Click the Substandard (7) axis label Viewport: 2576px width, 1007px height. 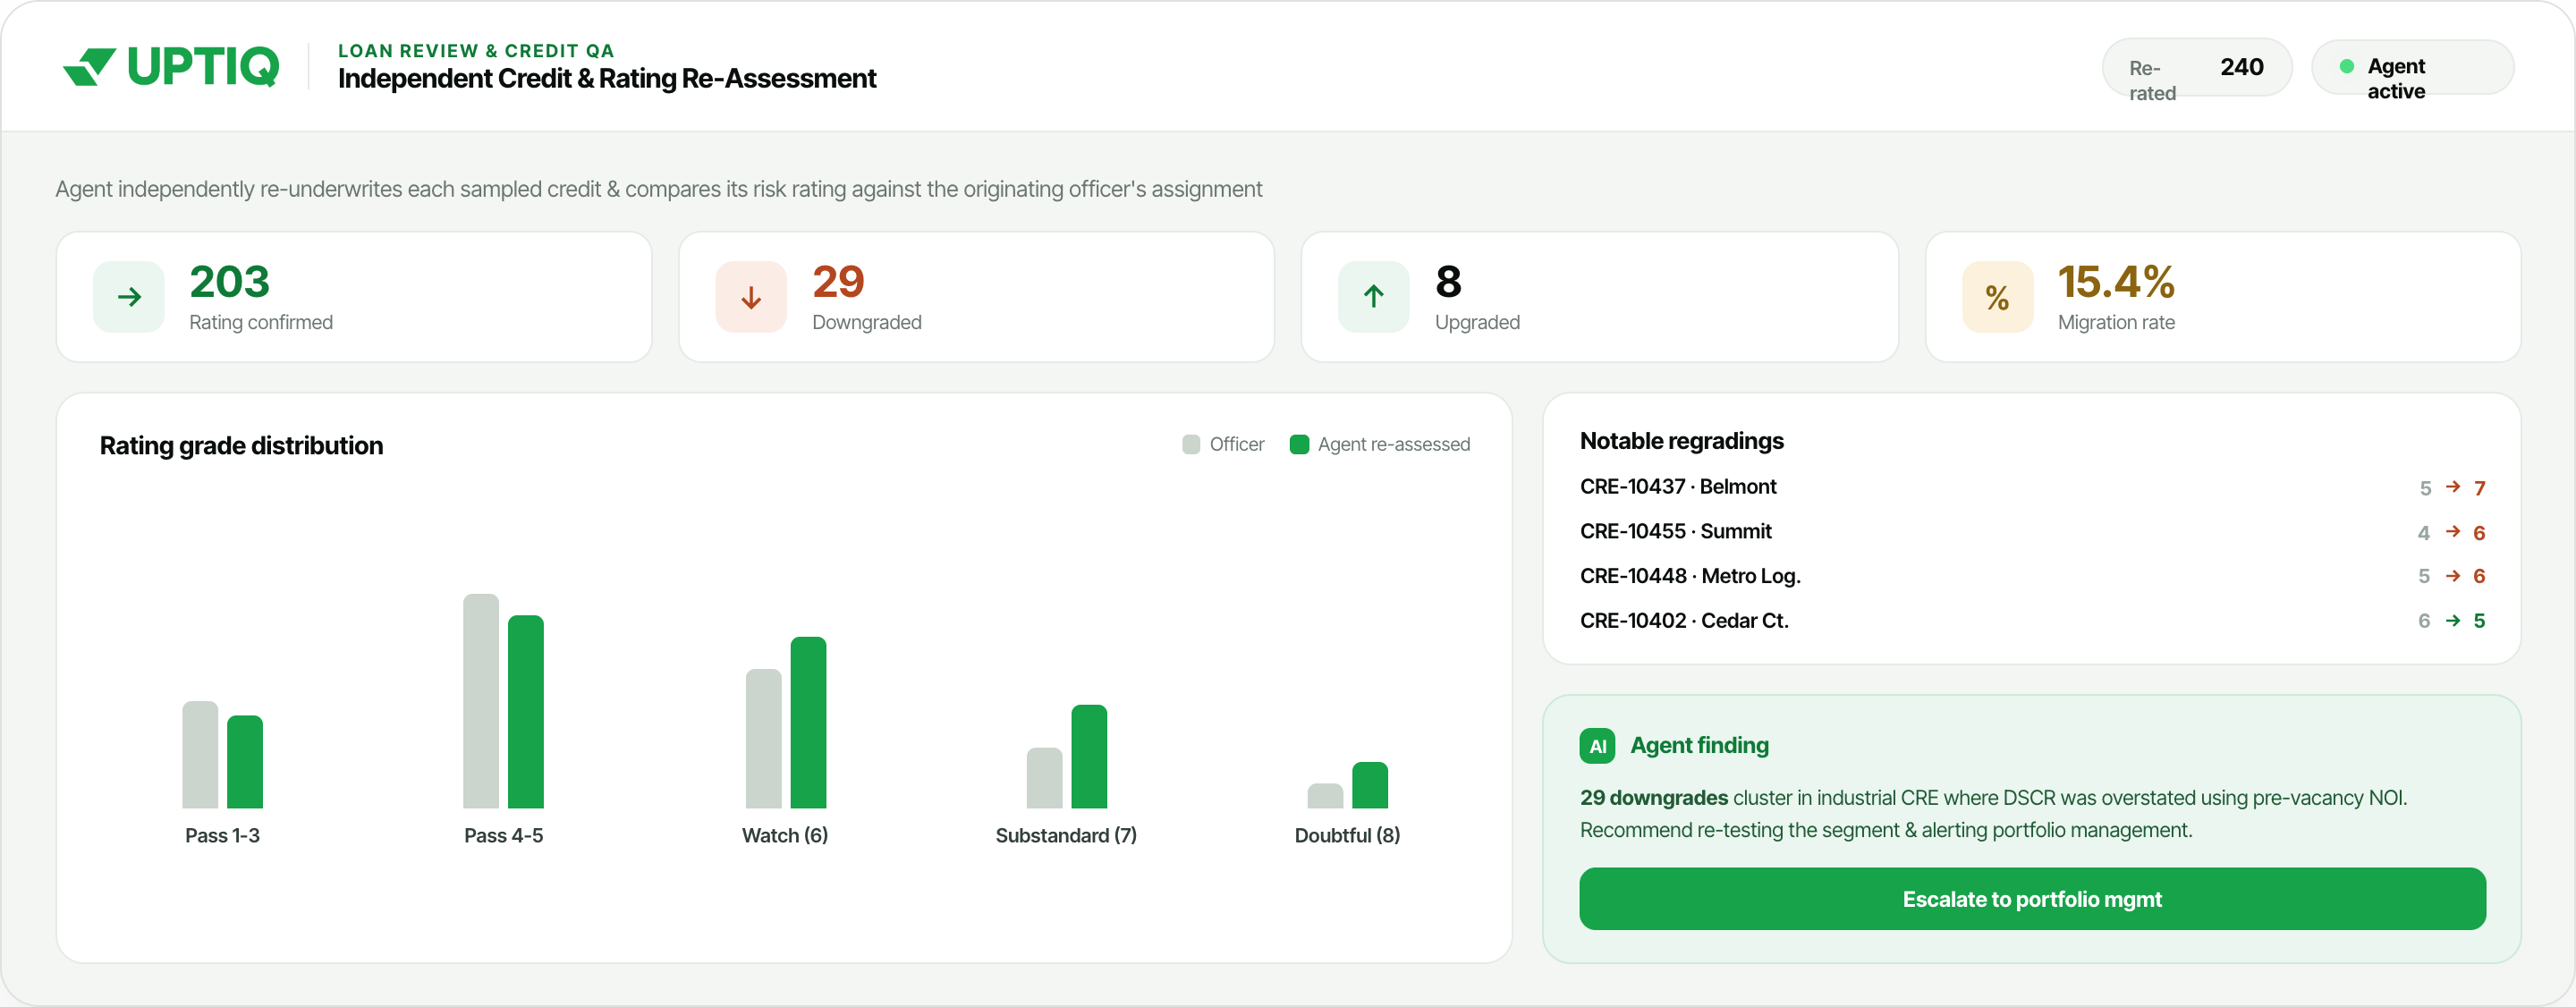(1066, 836)
